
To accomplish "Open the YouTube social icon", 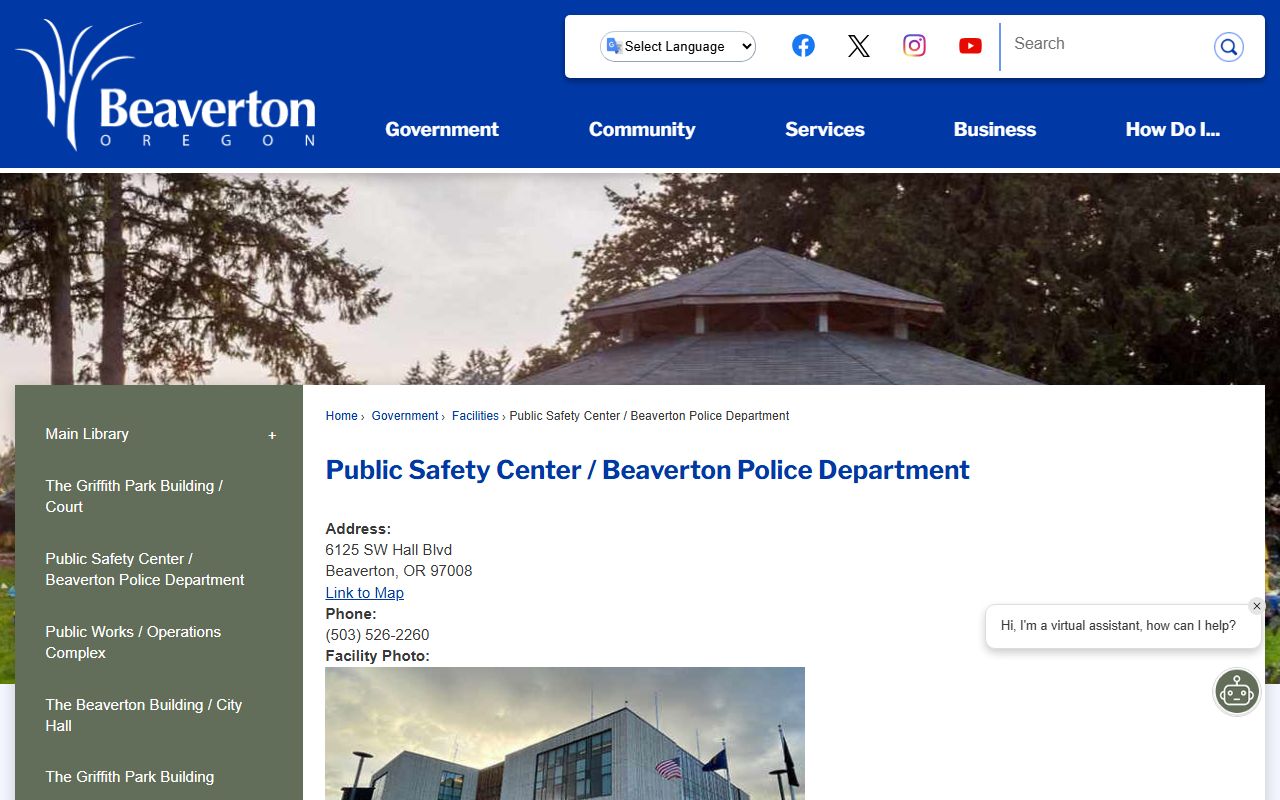I will pyautogui.click(x=970, y=45).
